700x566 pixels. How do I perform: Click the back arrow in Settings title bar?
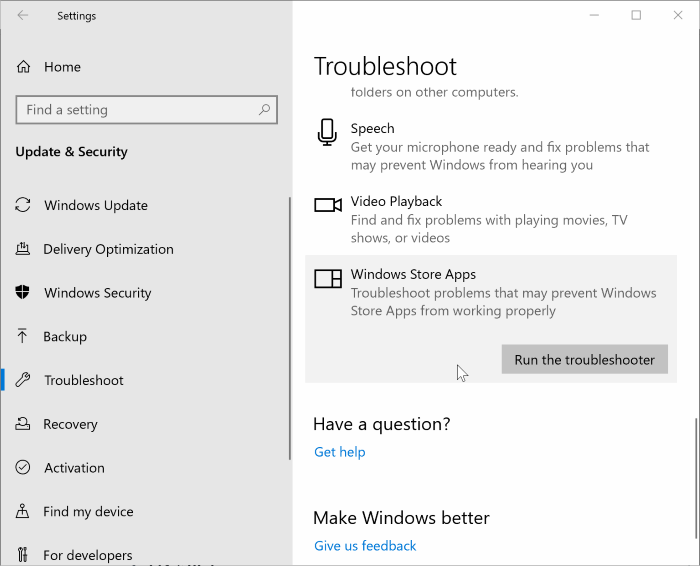[22, 15]
